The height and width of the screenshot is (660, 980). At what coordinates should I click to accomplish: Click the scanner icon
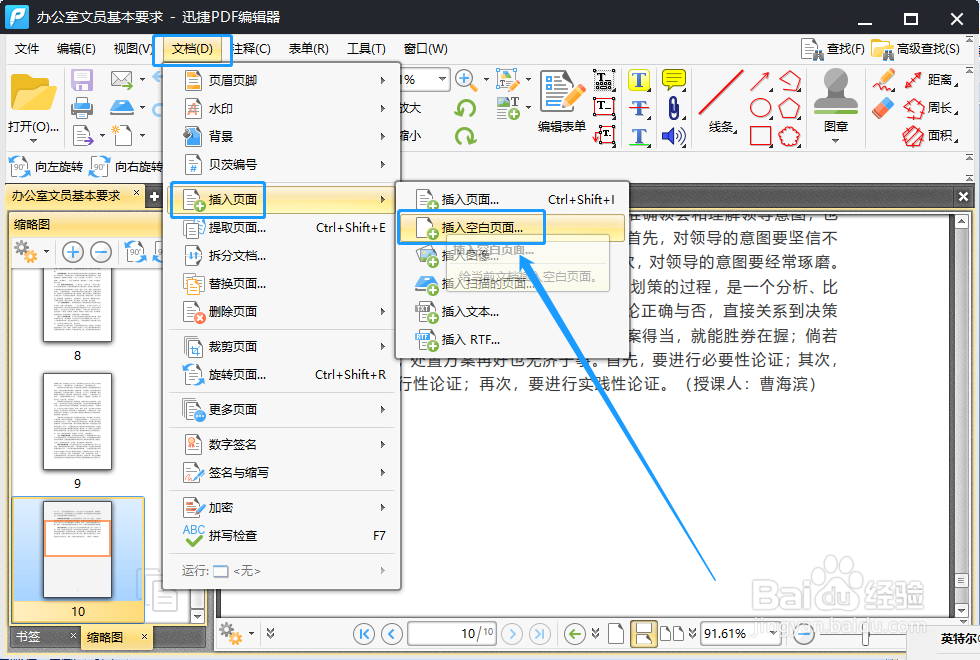pos(122,108)
